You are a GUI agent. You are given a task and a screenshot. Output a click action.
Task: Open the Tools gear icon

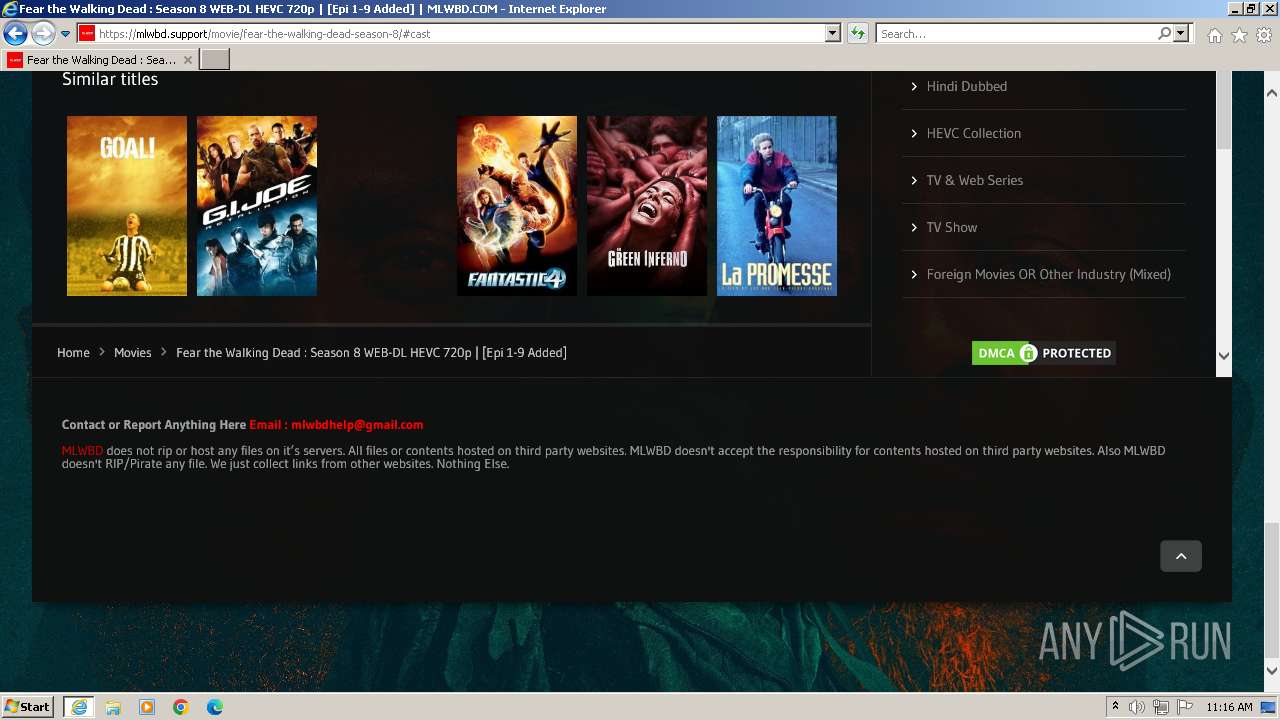[x=1264, y=35]
